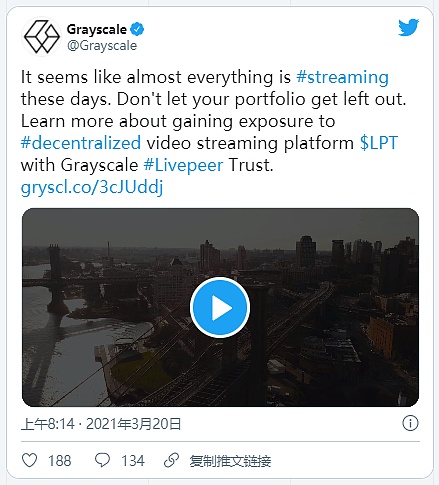Click the 134 replies count
Viewport: 439px width, 485px height.
133,461
